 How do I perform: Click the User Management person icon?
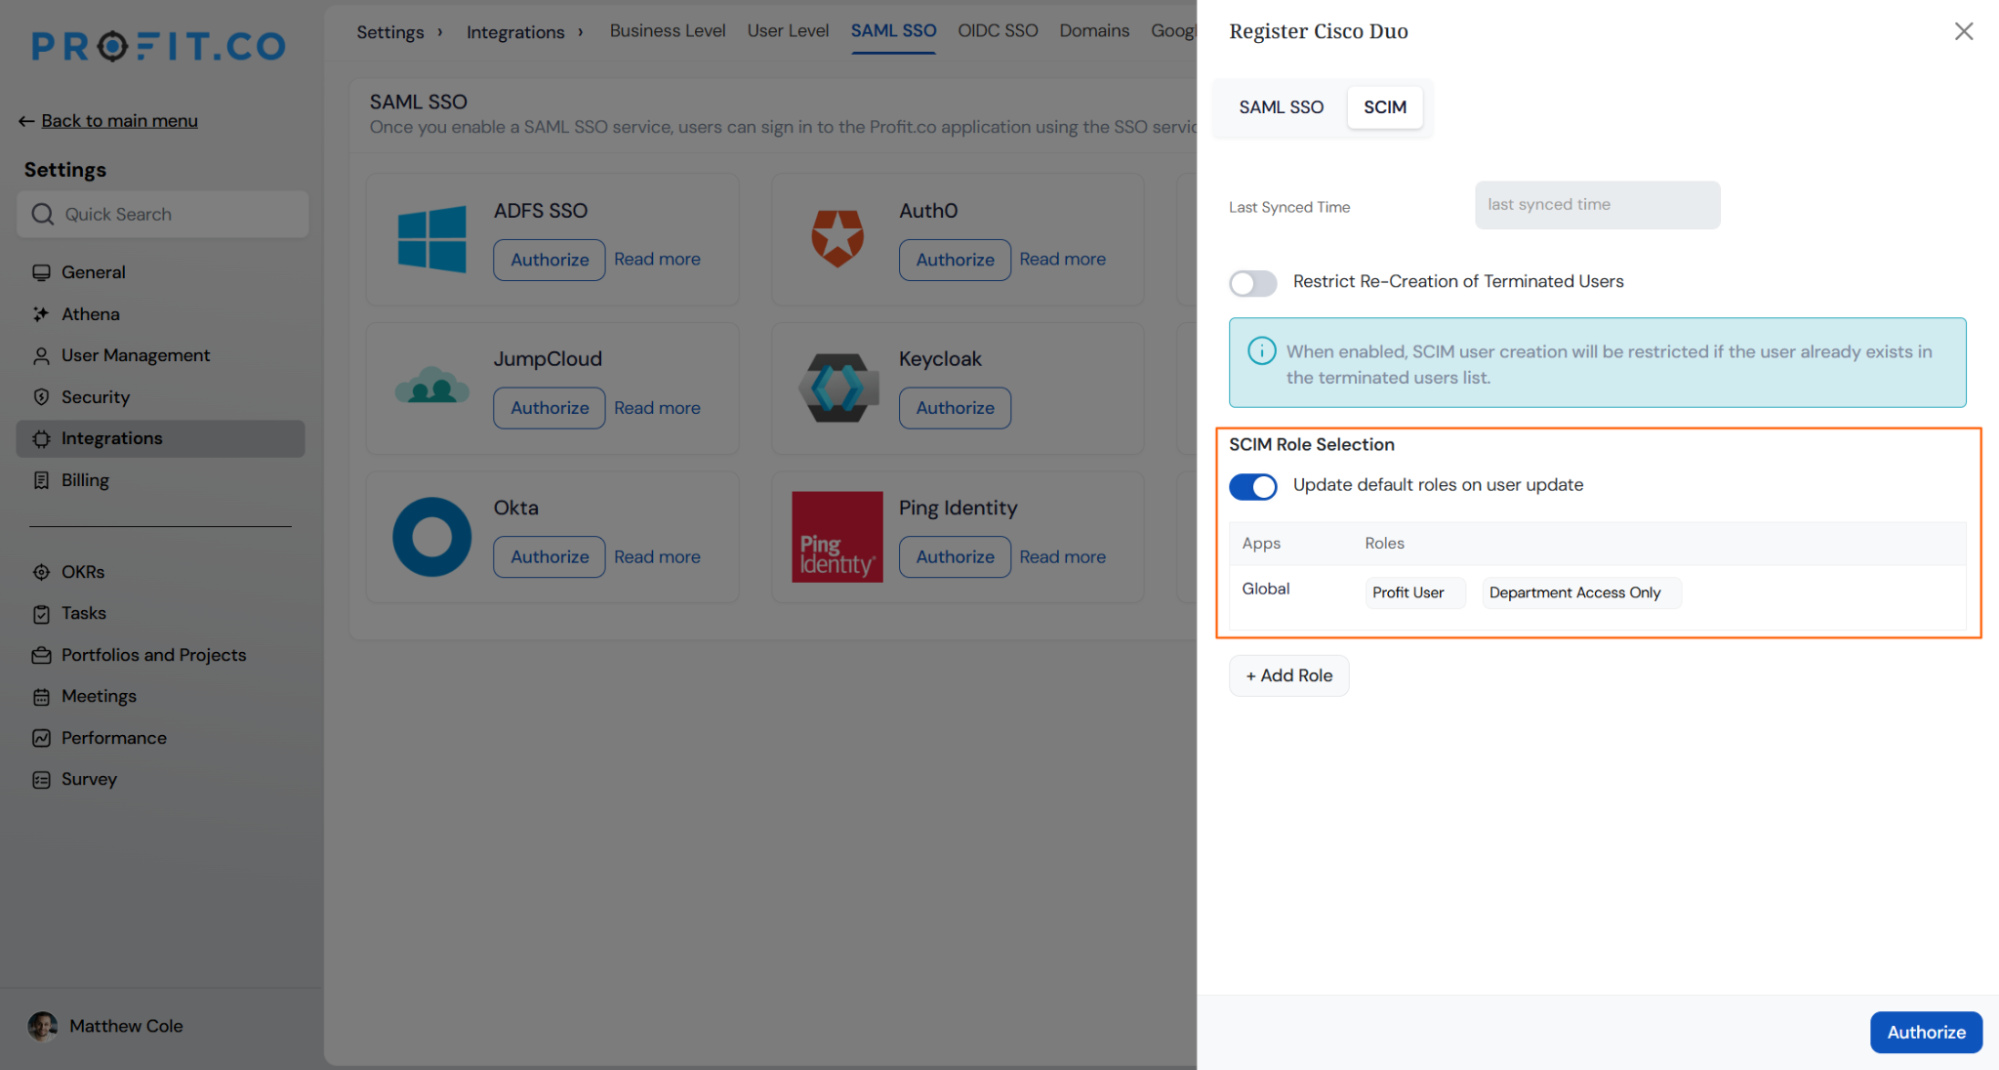tap(41, 355)
